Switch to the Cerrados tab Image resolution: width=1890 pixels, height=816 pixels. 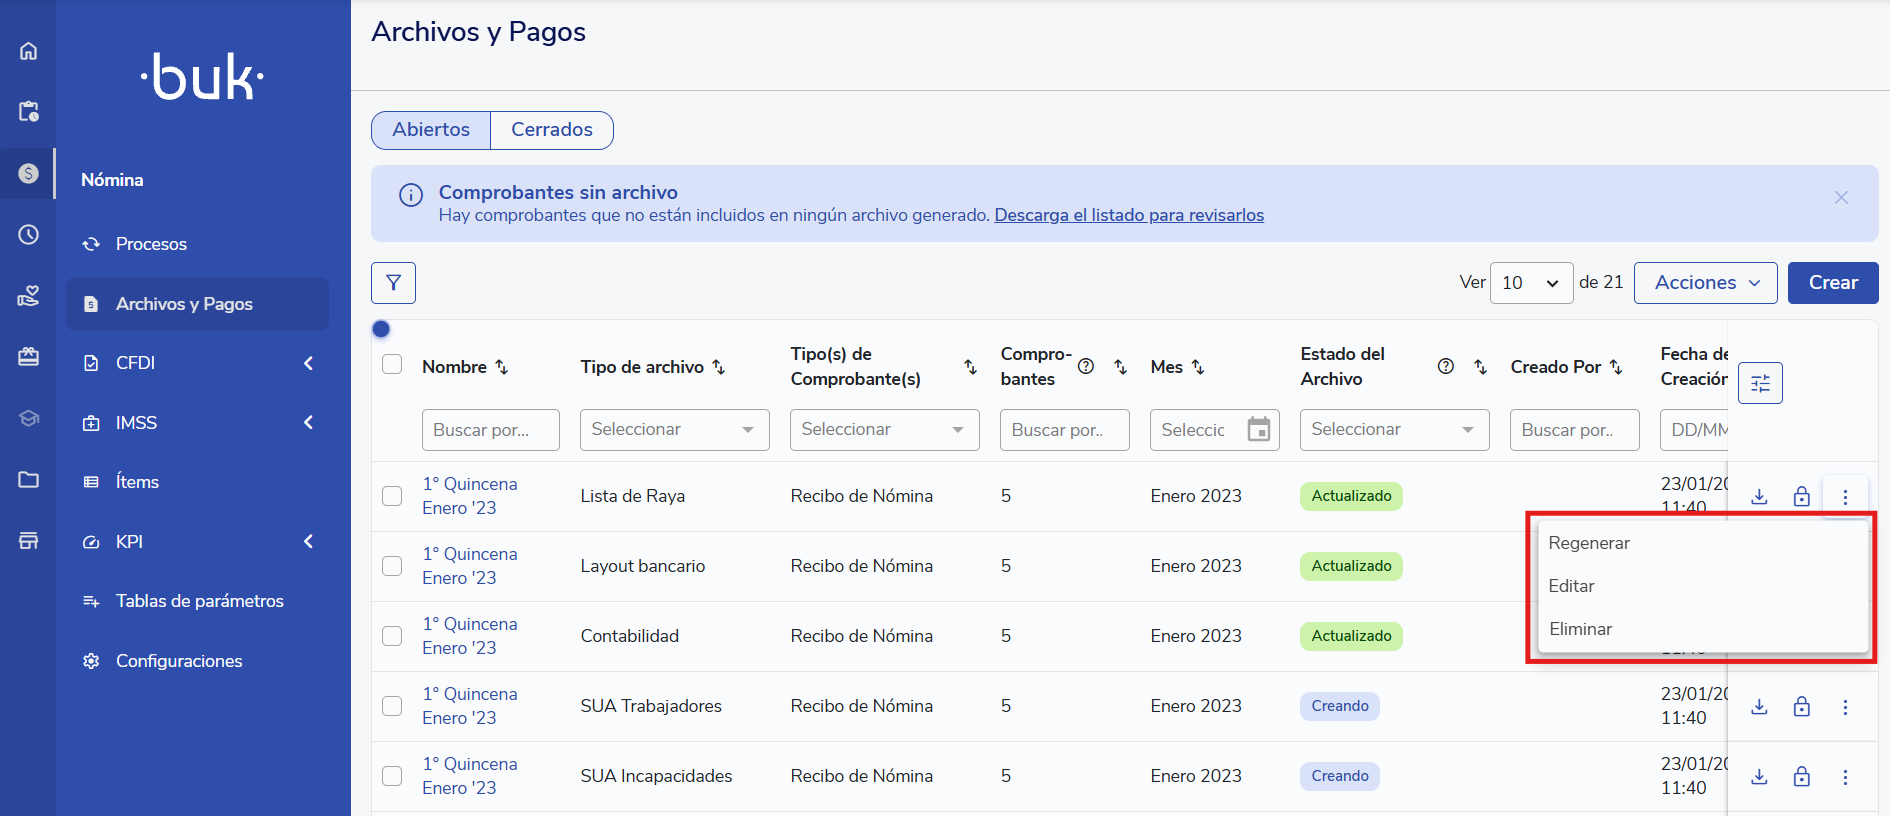click(x=551, y=130)
